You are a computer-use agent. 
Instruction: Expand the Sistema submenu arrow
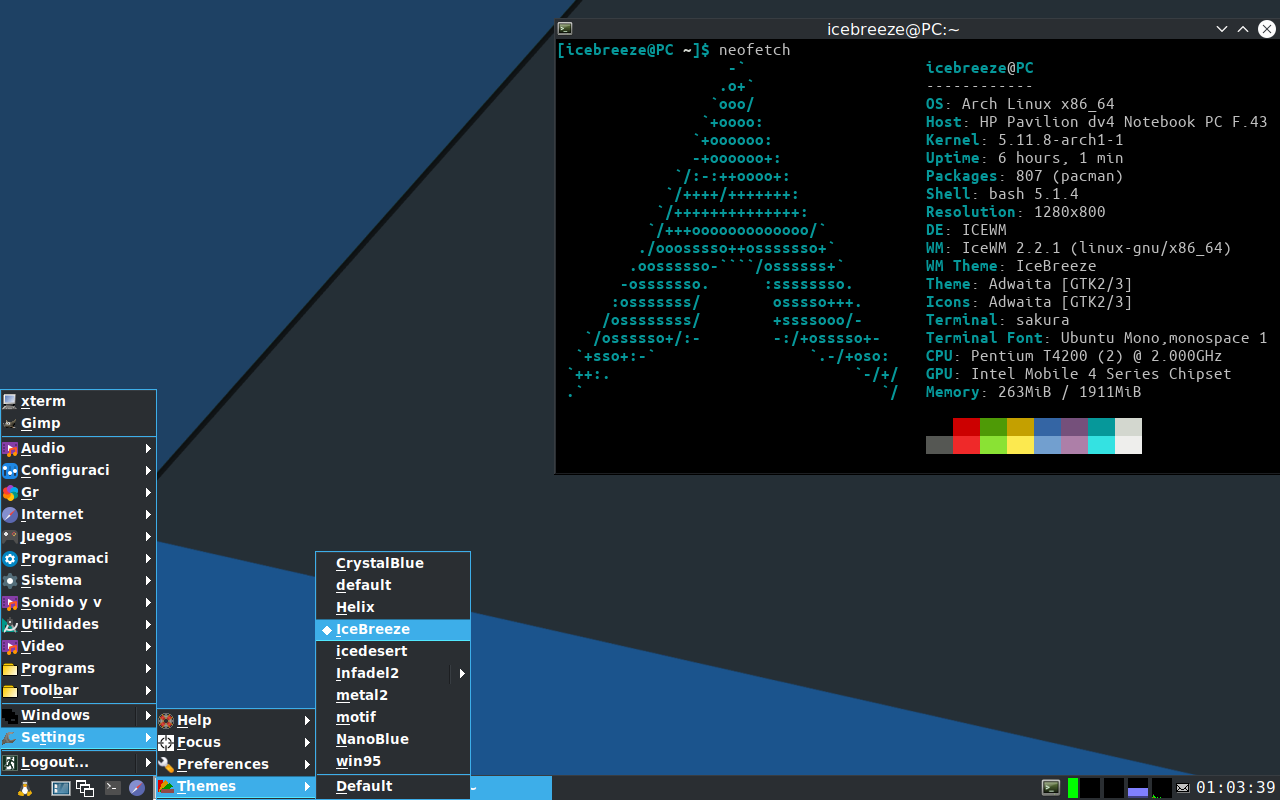(149, 580)
